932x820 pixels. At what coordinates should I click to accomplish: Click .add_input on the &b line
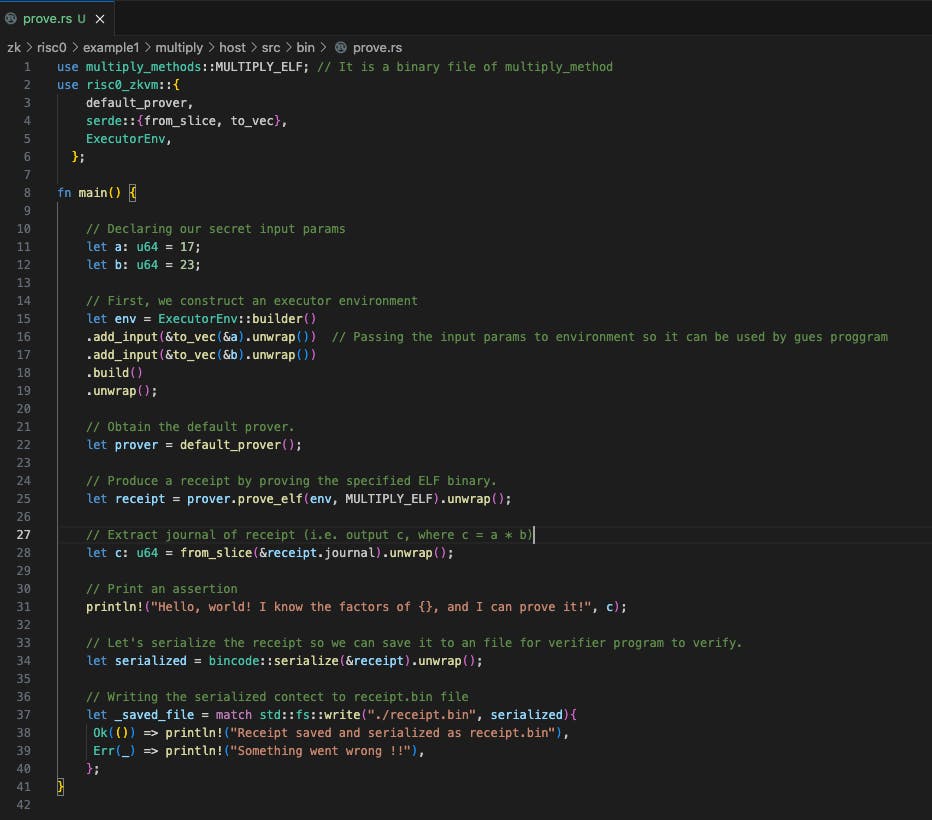coord(122,355)
